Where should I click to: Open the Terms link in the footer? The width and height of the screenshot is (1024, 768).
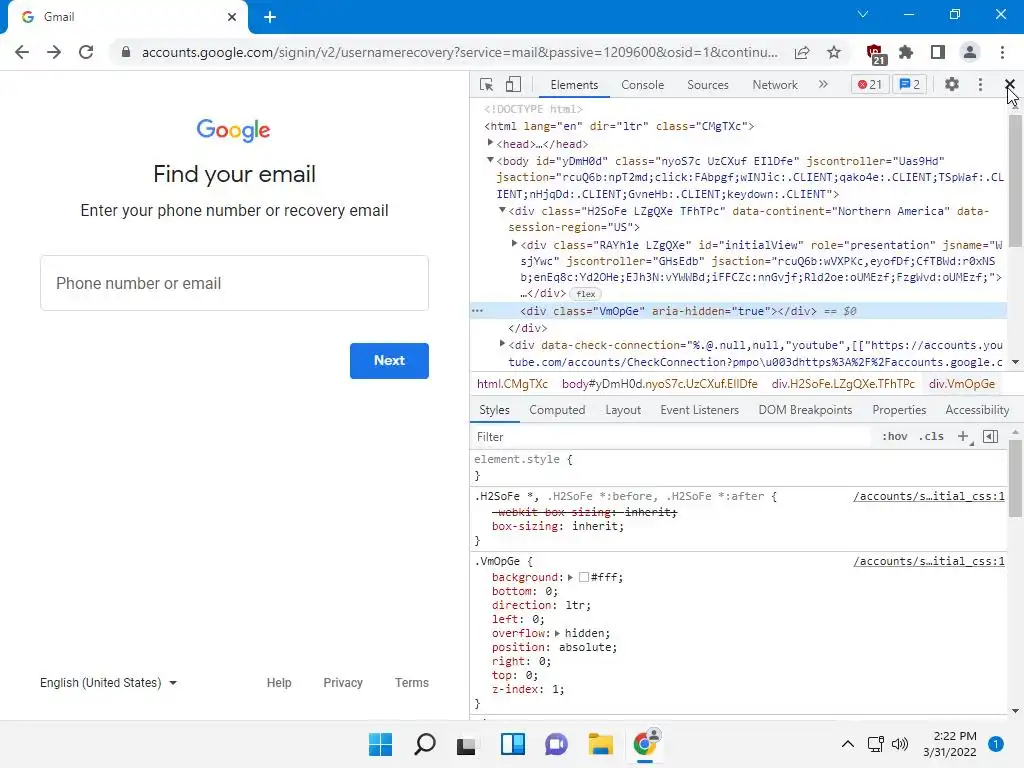pos(411,682)
